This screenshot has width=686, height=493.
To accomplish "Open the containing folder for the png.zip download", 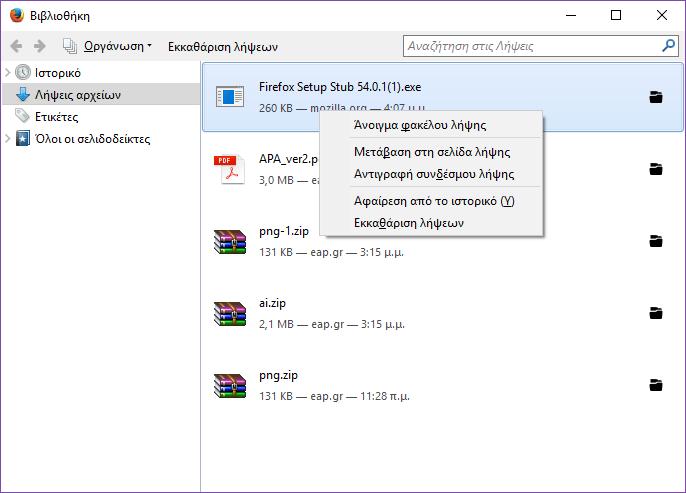I will [x=656, y=385].
